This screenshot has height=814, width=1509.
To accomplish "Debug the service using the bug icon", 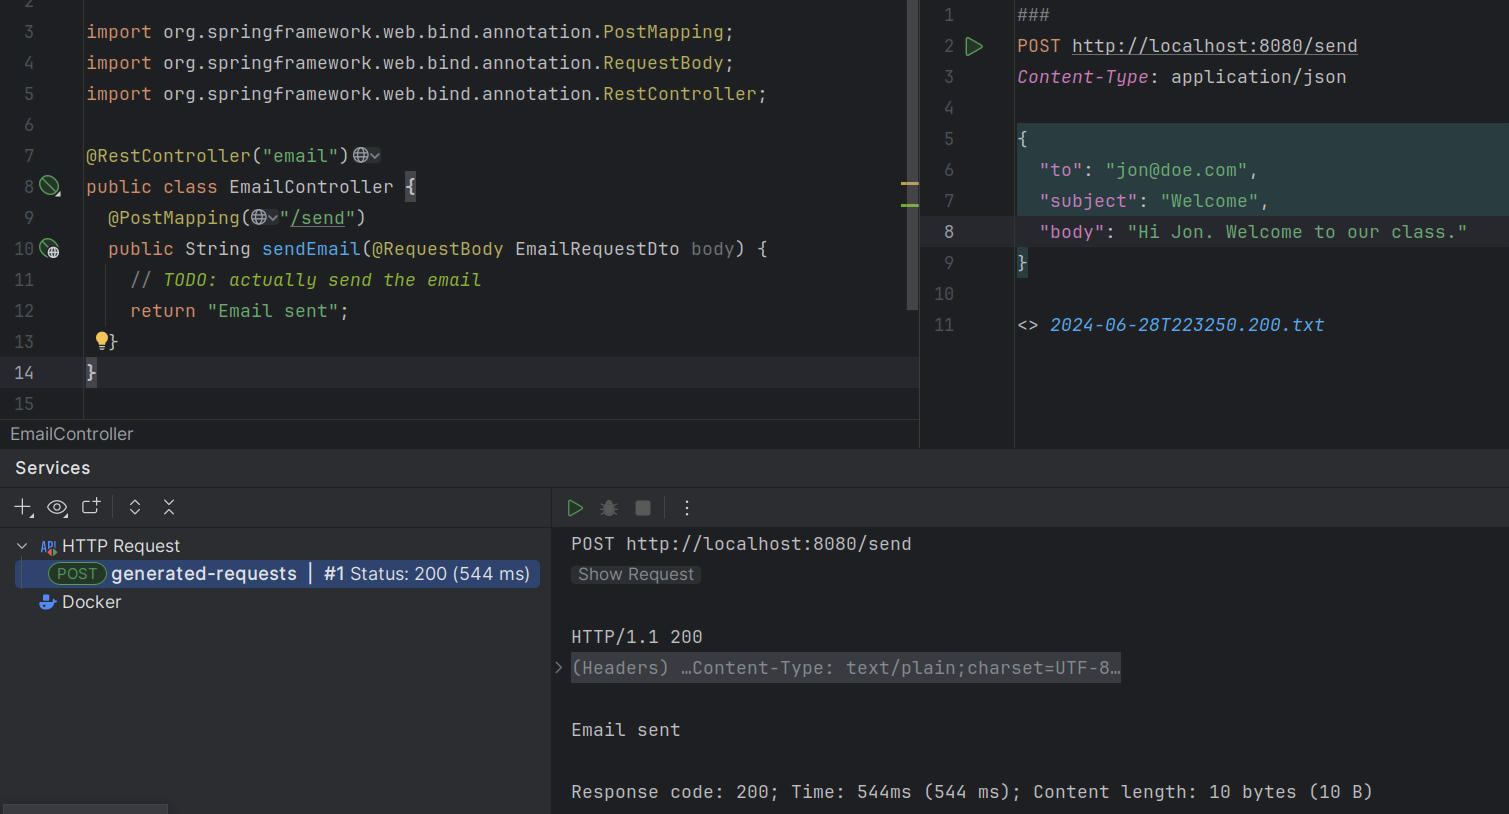I will pyautogui.click(x=608, y=507).
